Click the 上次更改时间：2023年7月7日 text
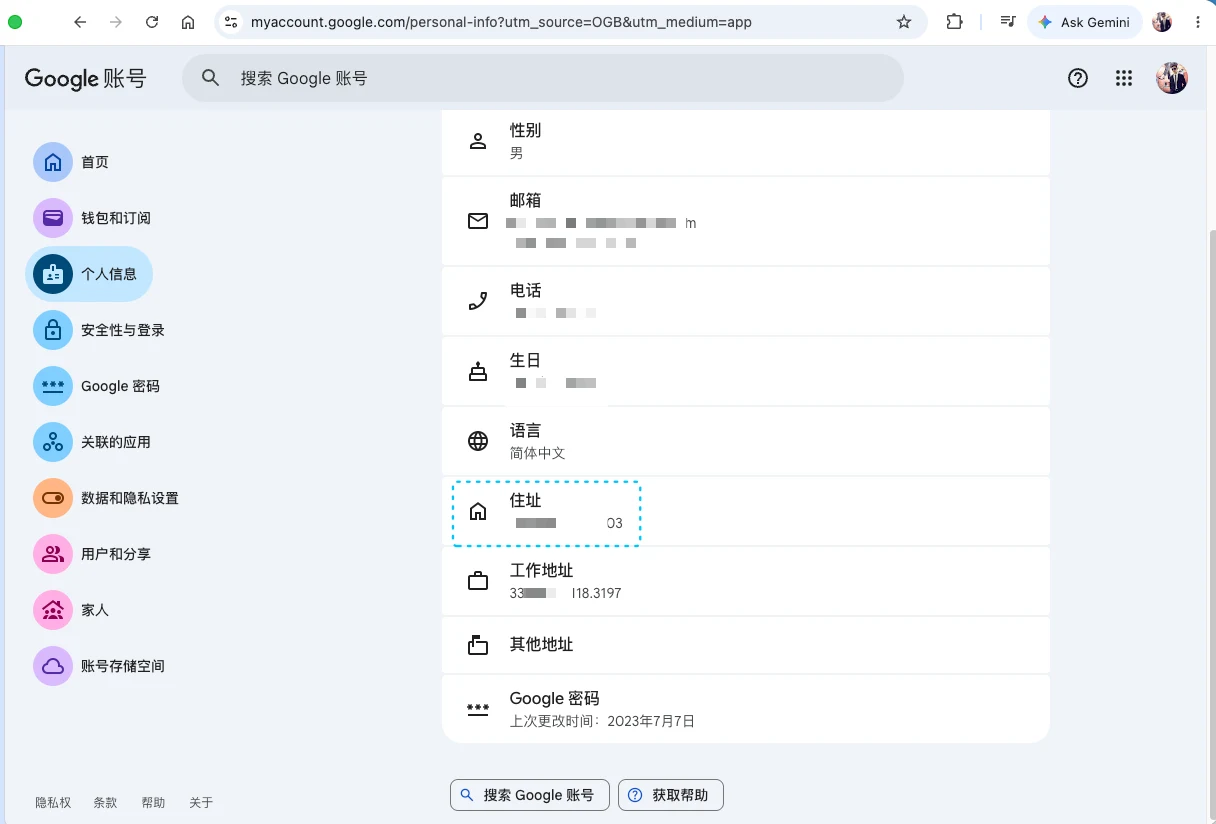This screenshot has height=824, width=1216. point(602,721)
